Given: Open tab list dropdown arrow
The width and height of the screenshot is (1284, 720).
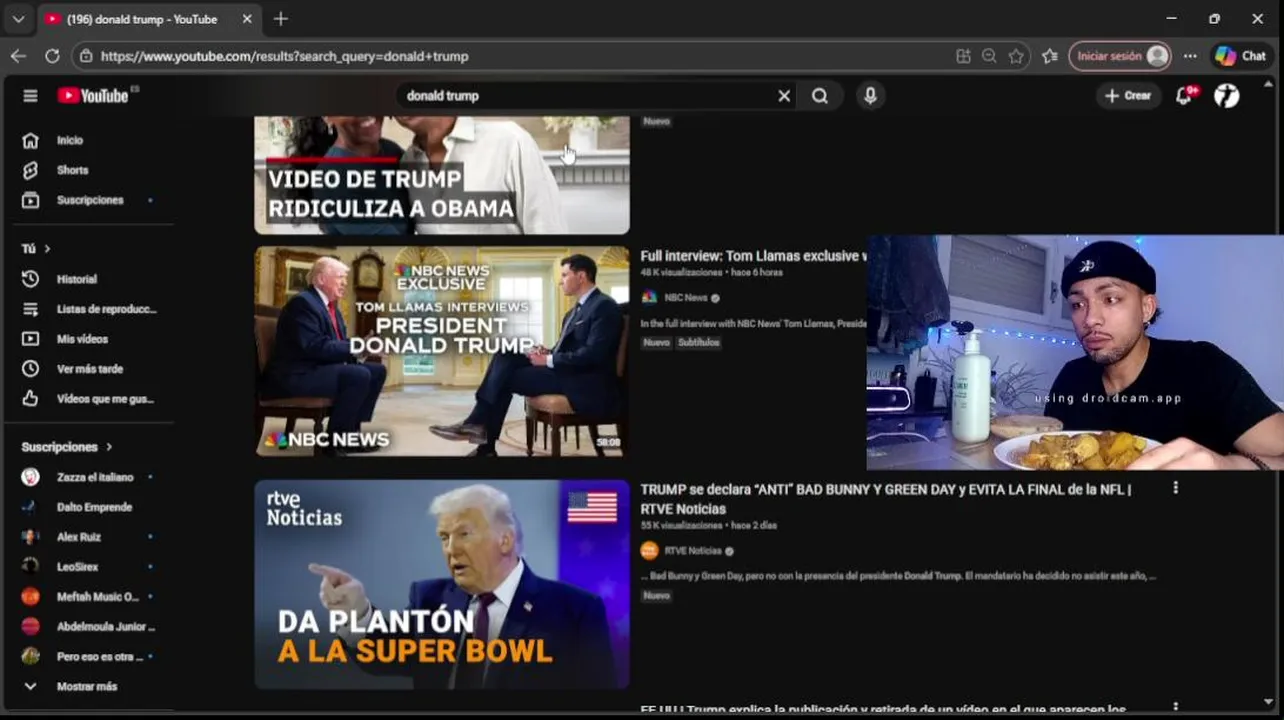Looking at the screenshot, I should (18, 19).
